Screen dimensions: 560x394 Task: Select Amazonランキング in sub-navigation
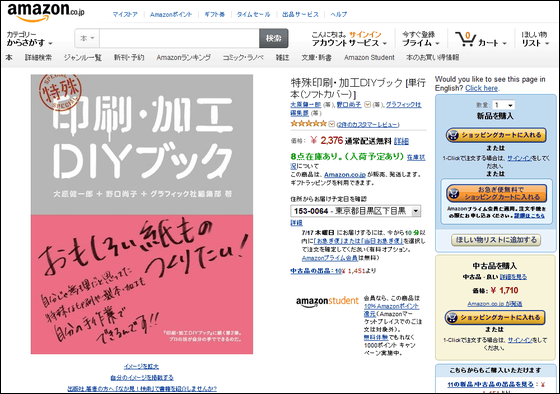pos(184,57)
